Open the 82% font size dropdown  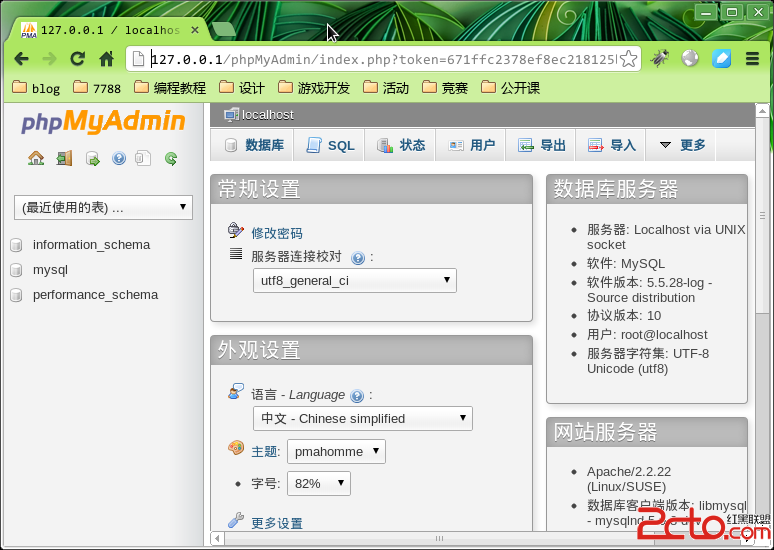[319, 483]
